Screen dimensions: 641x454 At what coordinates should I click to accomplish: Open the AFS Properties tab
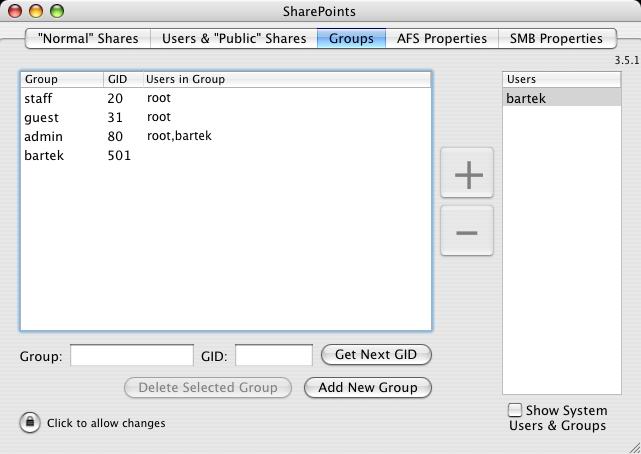441,39
